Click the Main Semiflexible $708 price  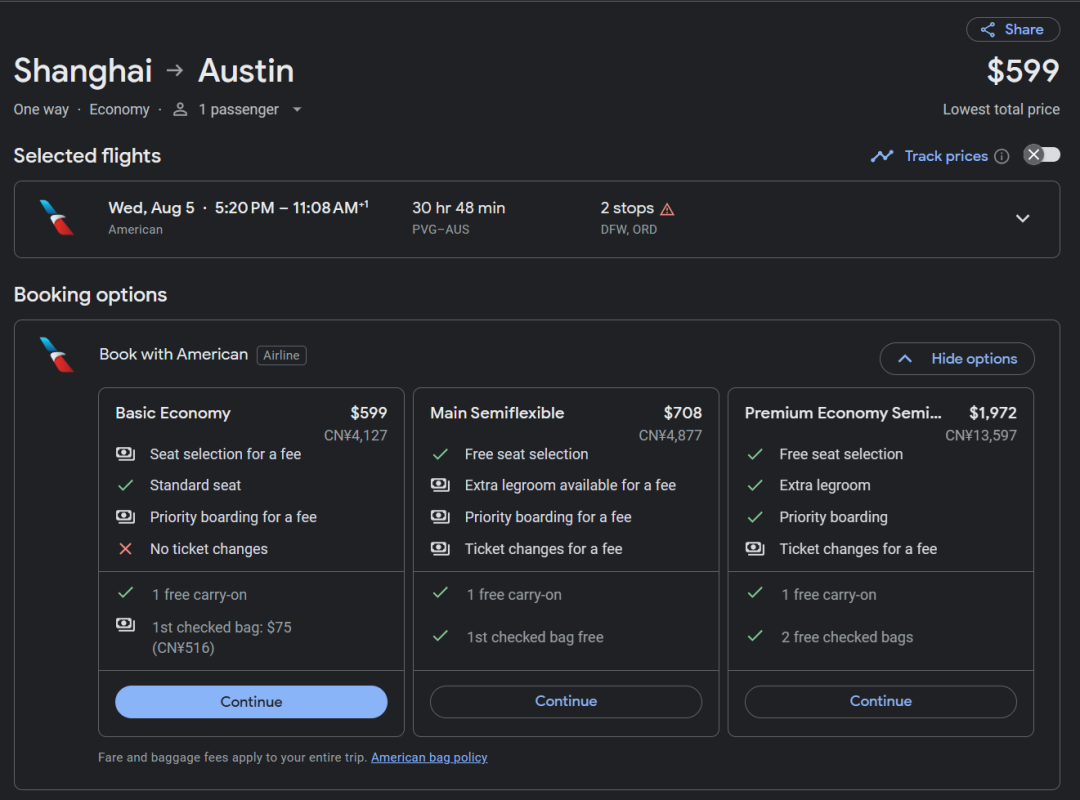pos(682,413)
